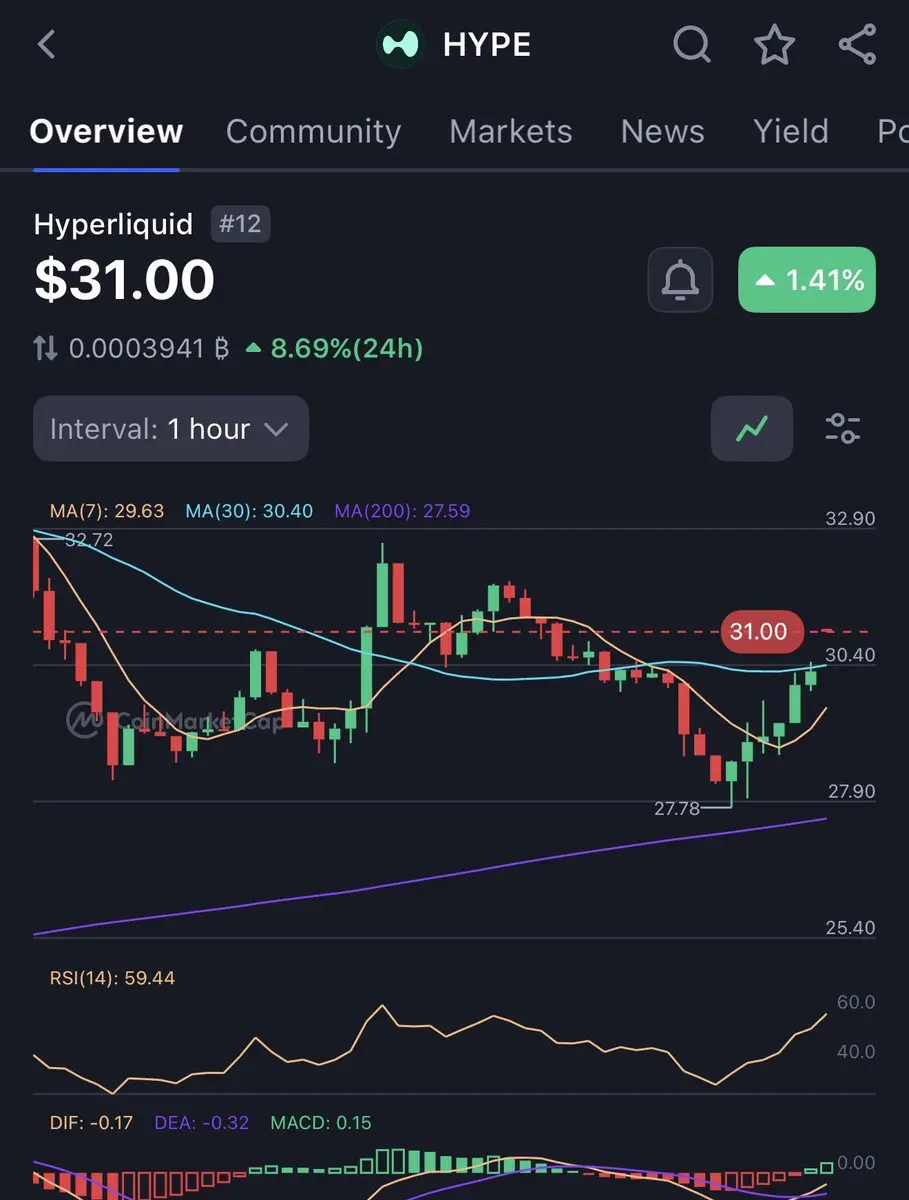Image resolution: width=909 pixels, height=1200 pixels.
Task: Tap the Hyperliquid name label
Action: pos(113,224)
